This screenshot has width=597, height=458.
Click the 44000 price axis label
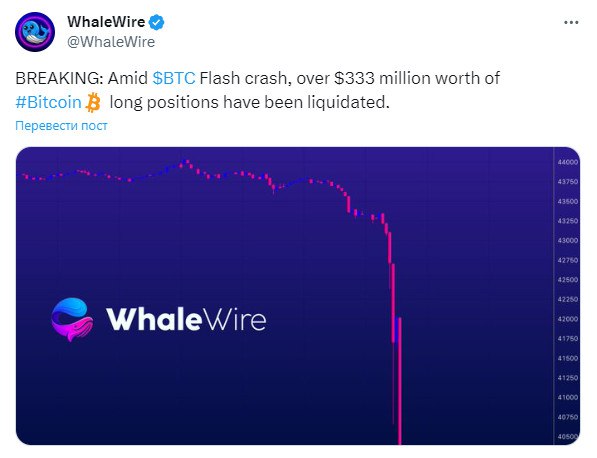568,162
